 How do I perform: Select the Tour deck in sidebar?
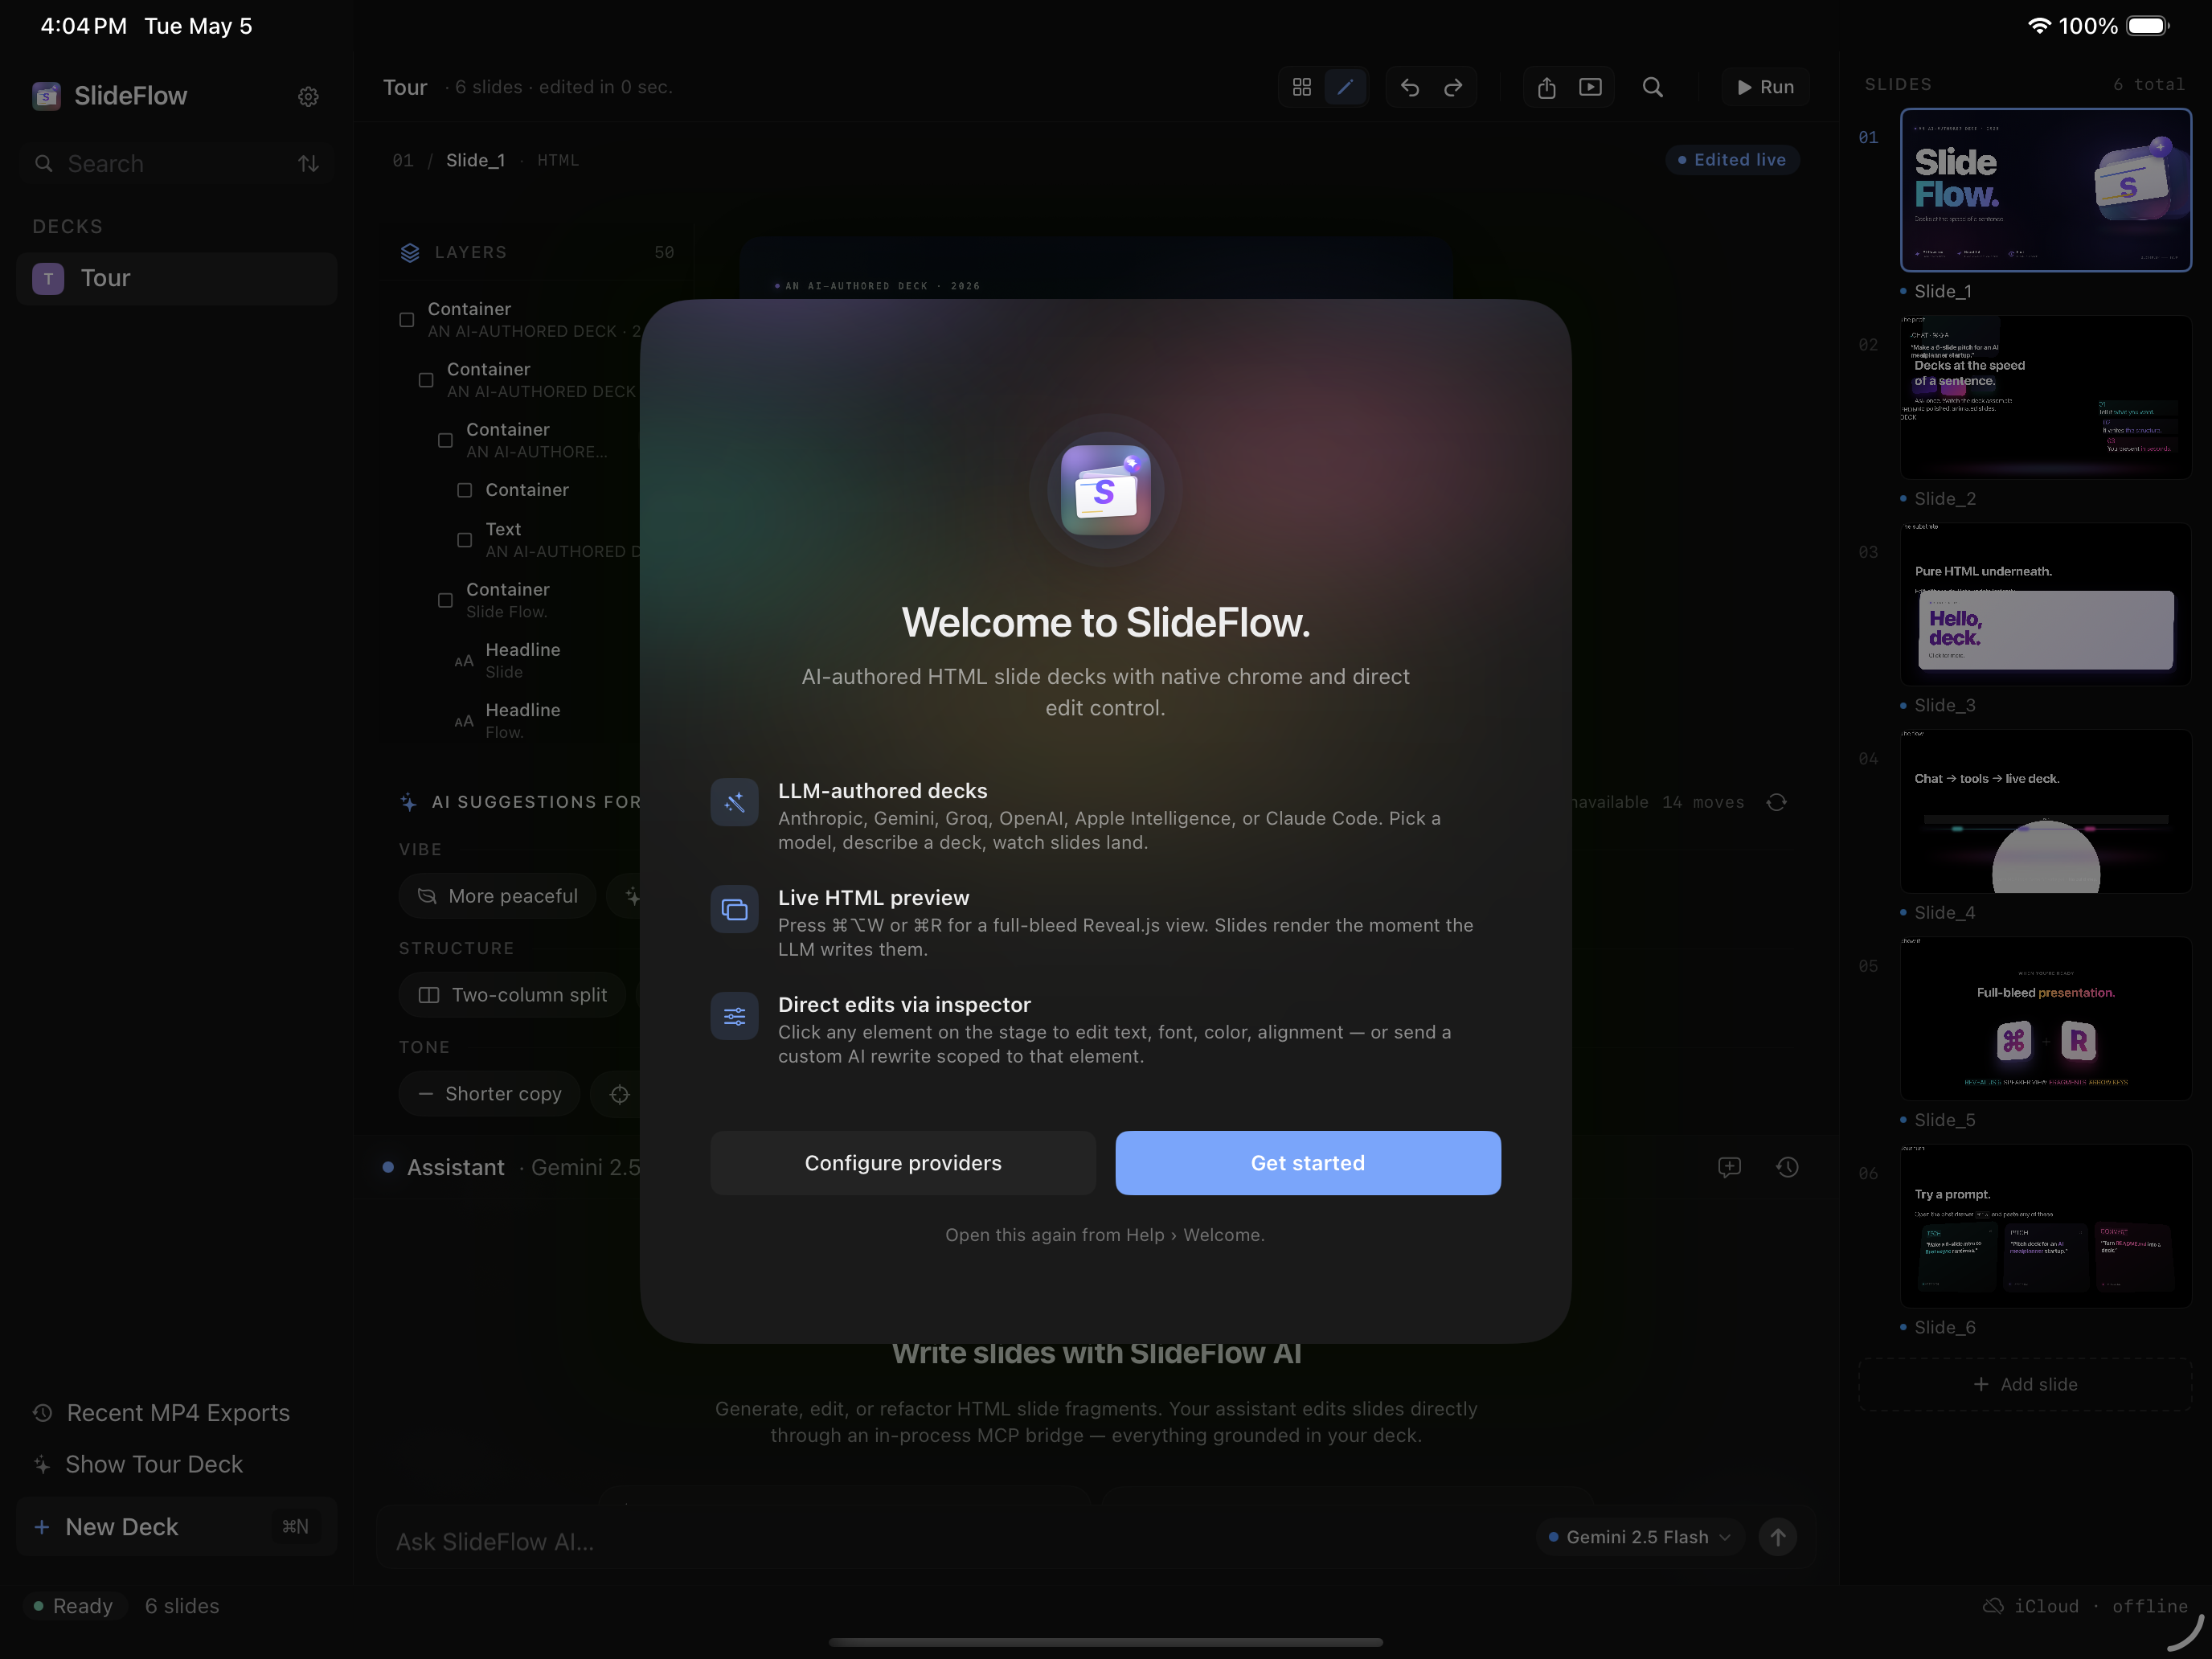point(177,278)
